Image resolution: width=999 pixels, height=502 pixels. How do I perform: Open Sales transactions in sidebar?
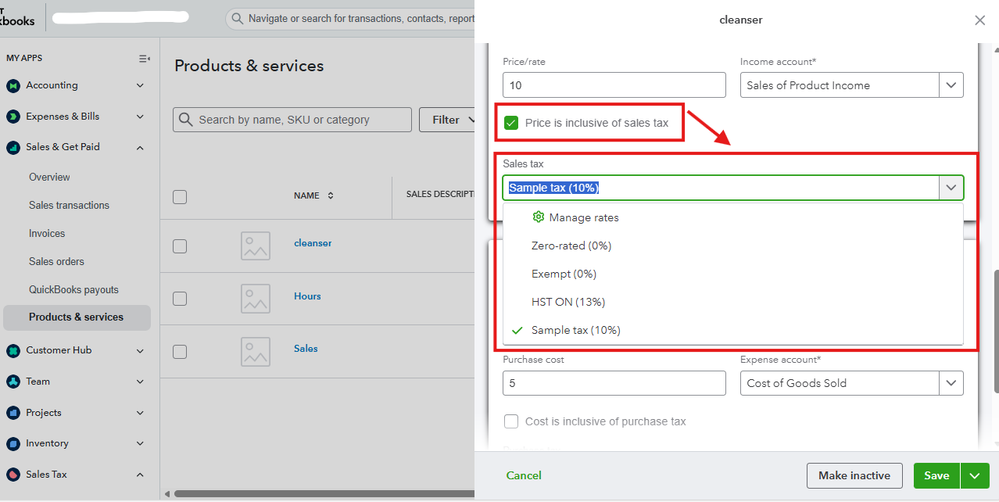(x=69, y=205)
